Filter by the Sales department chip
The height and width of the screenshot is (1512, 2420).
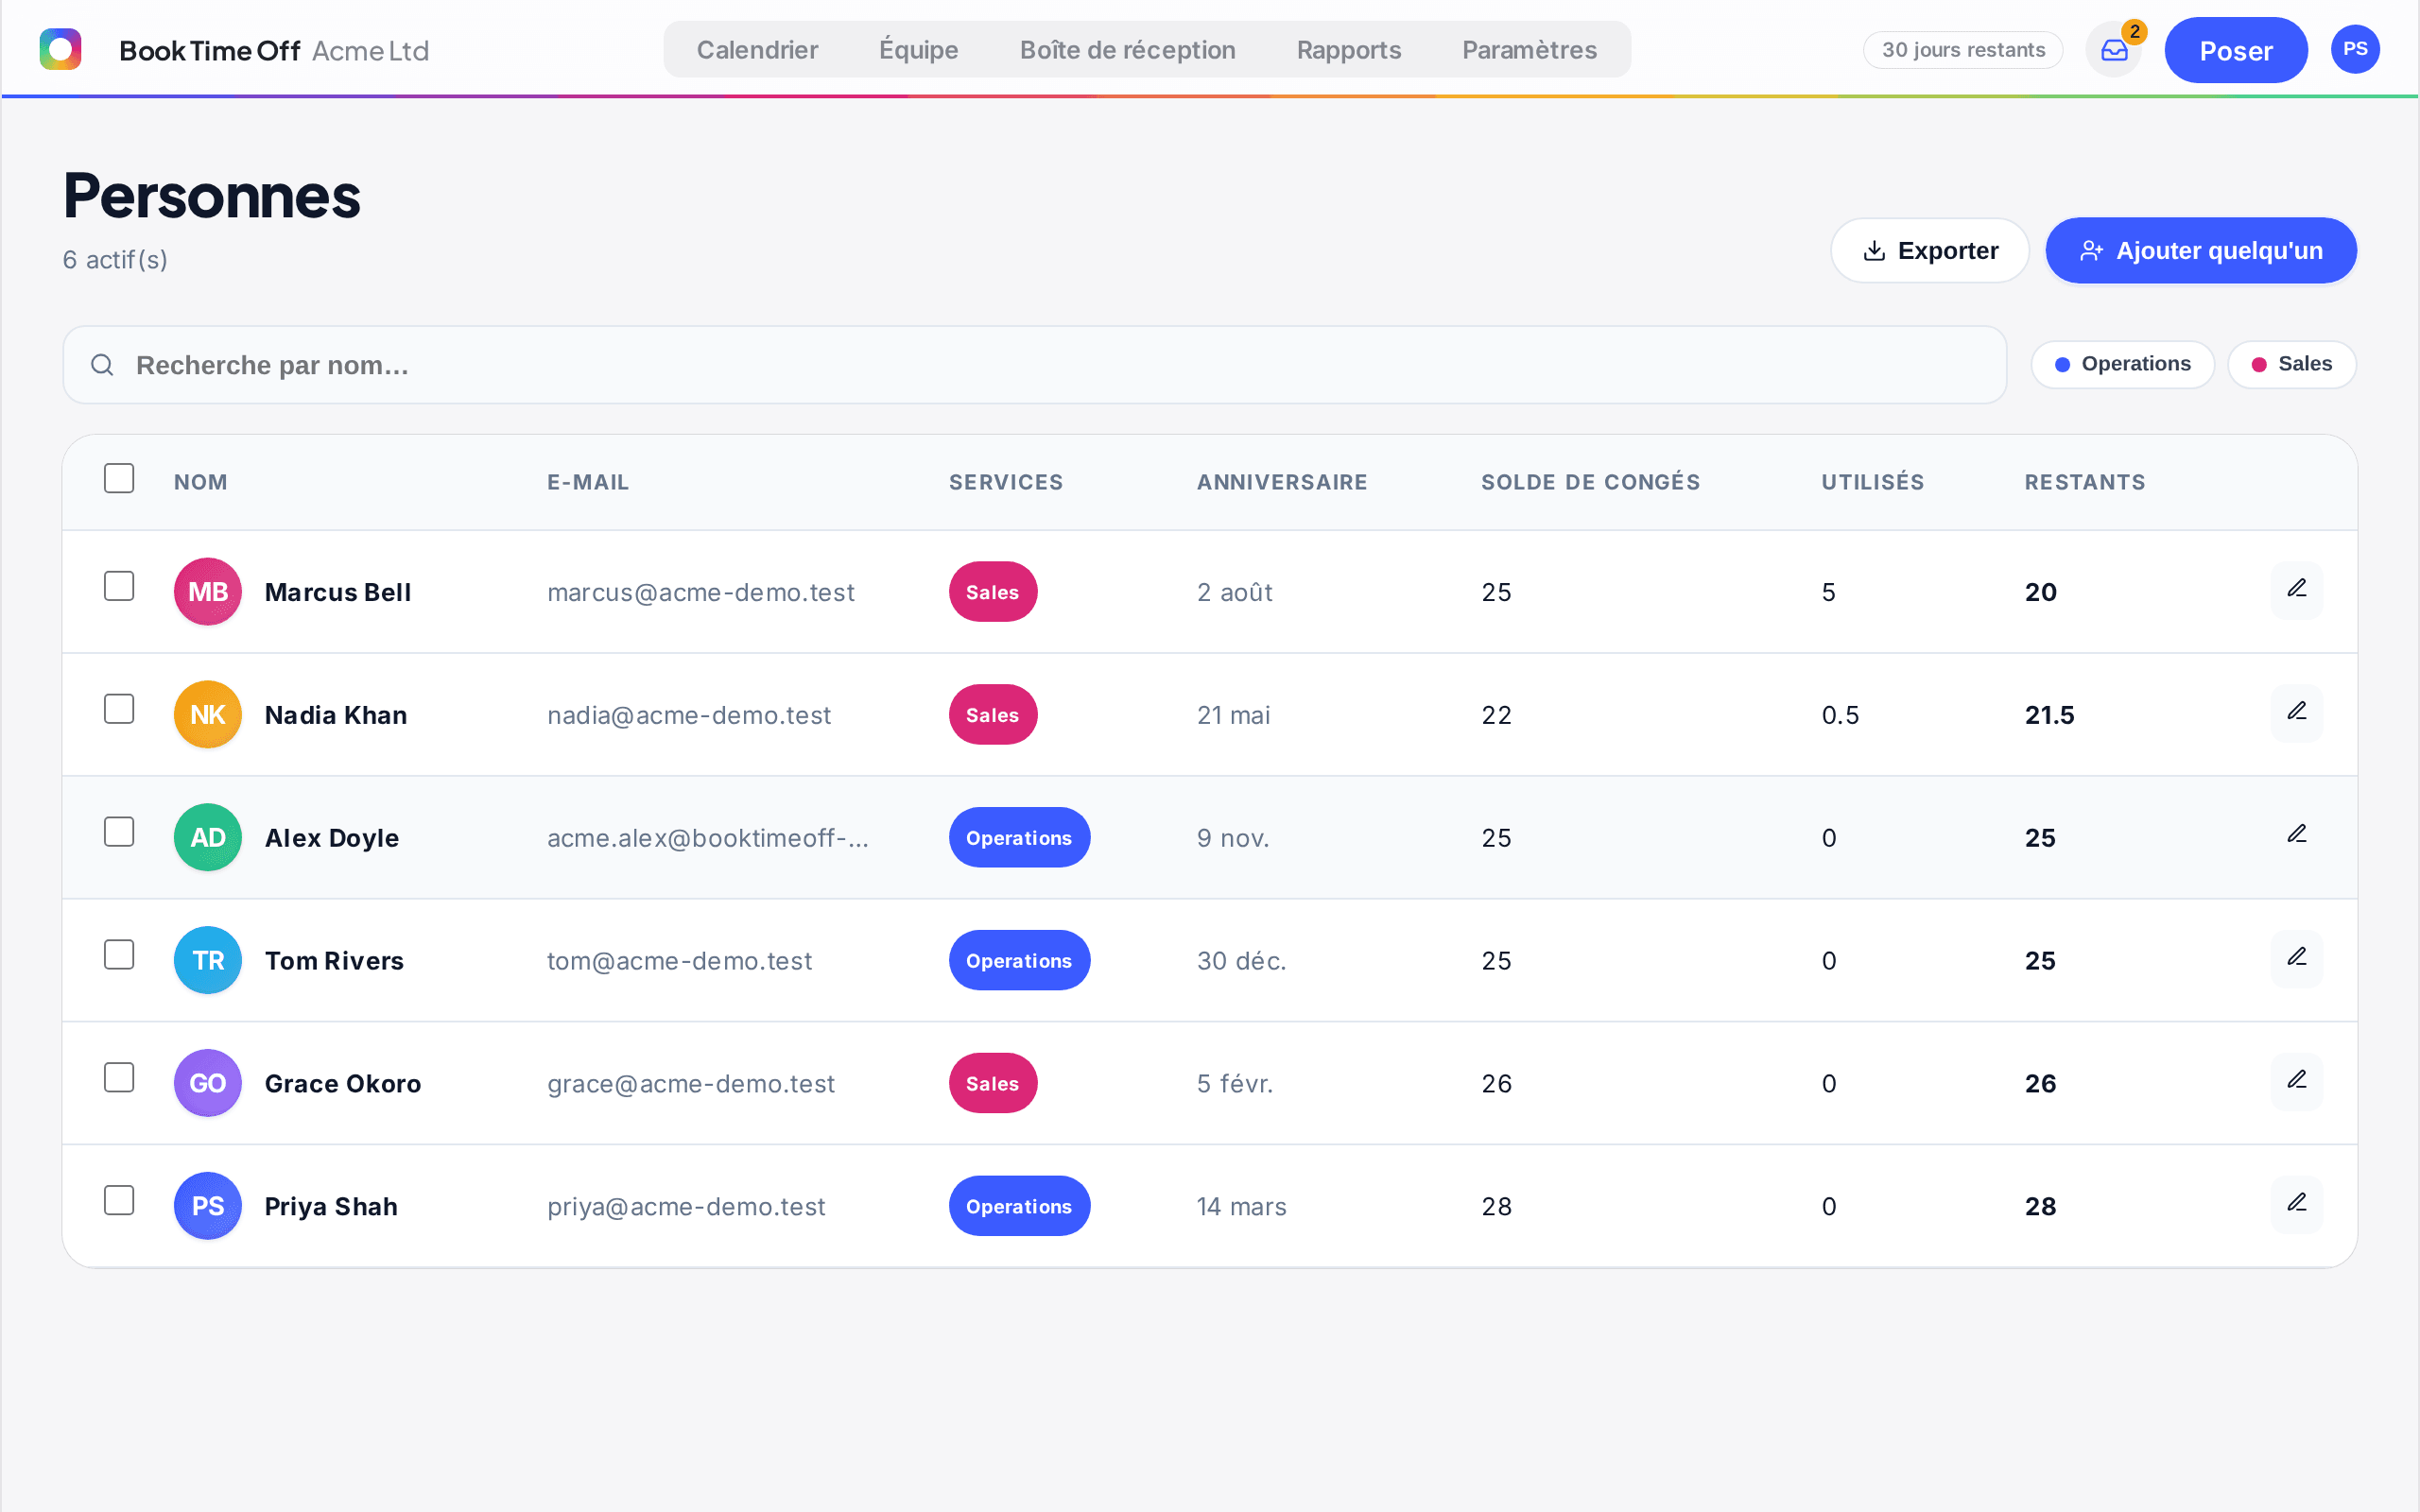[x=2291, y=364]
